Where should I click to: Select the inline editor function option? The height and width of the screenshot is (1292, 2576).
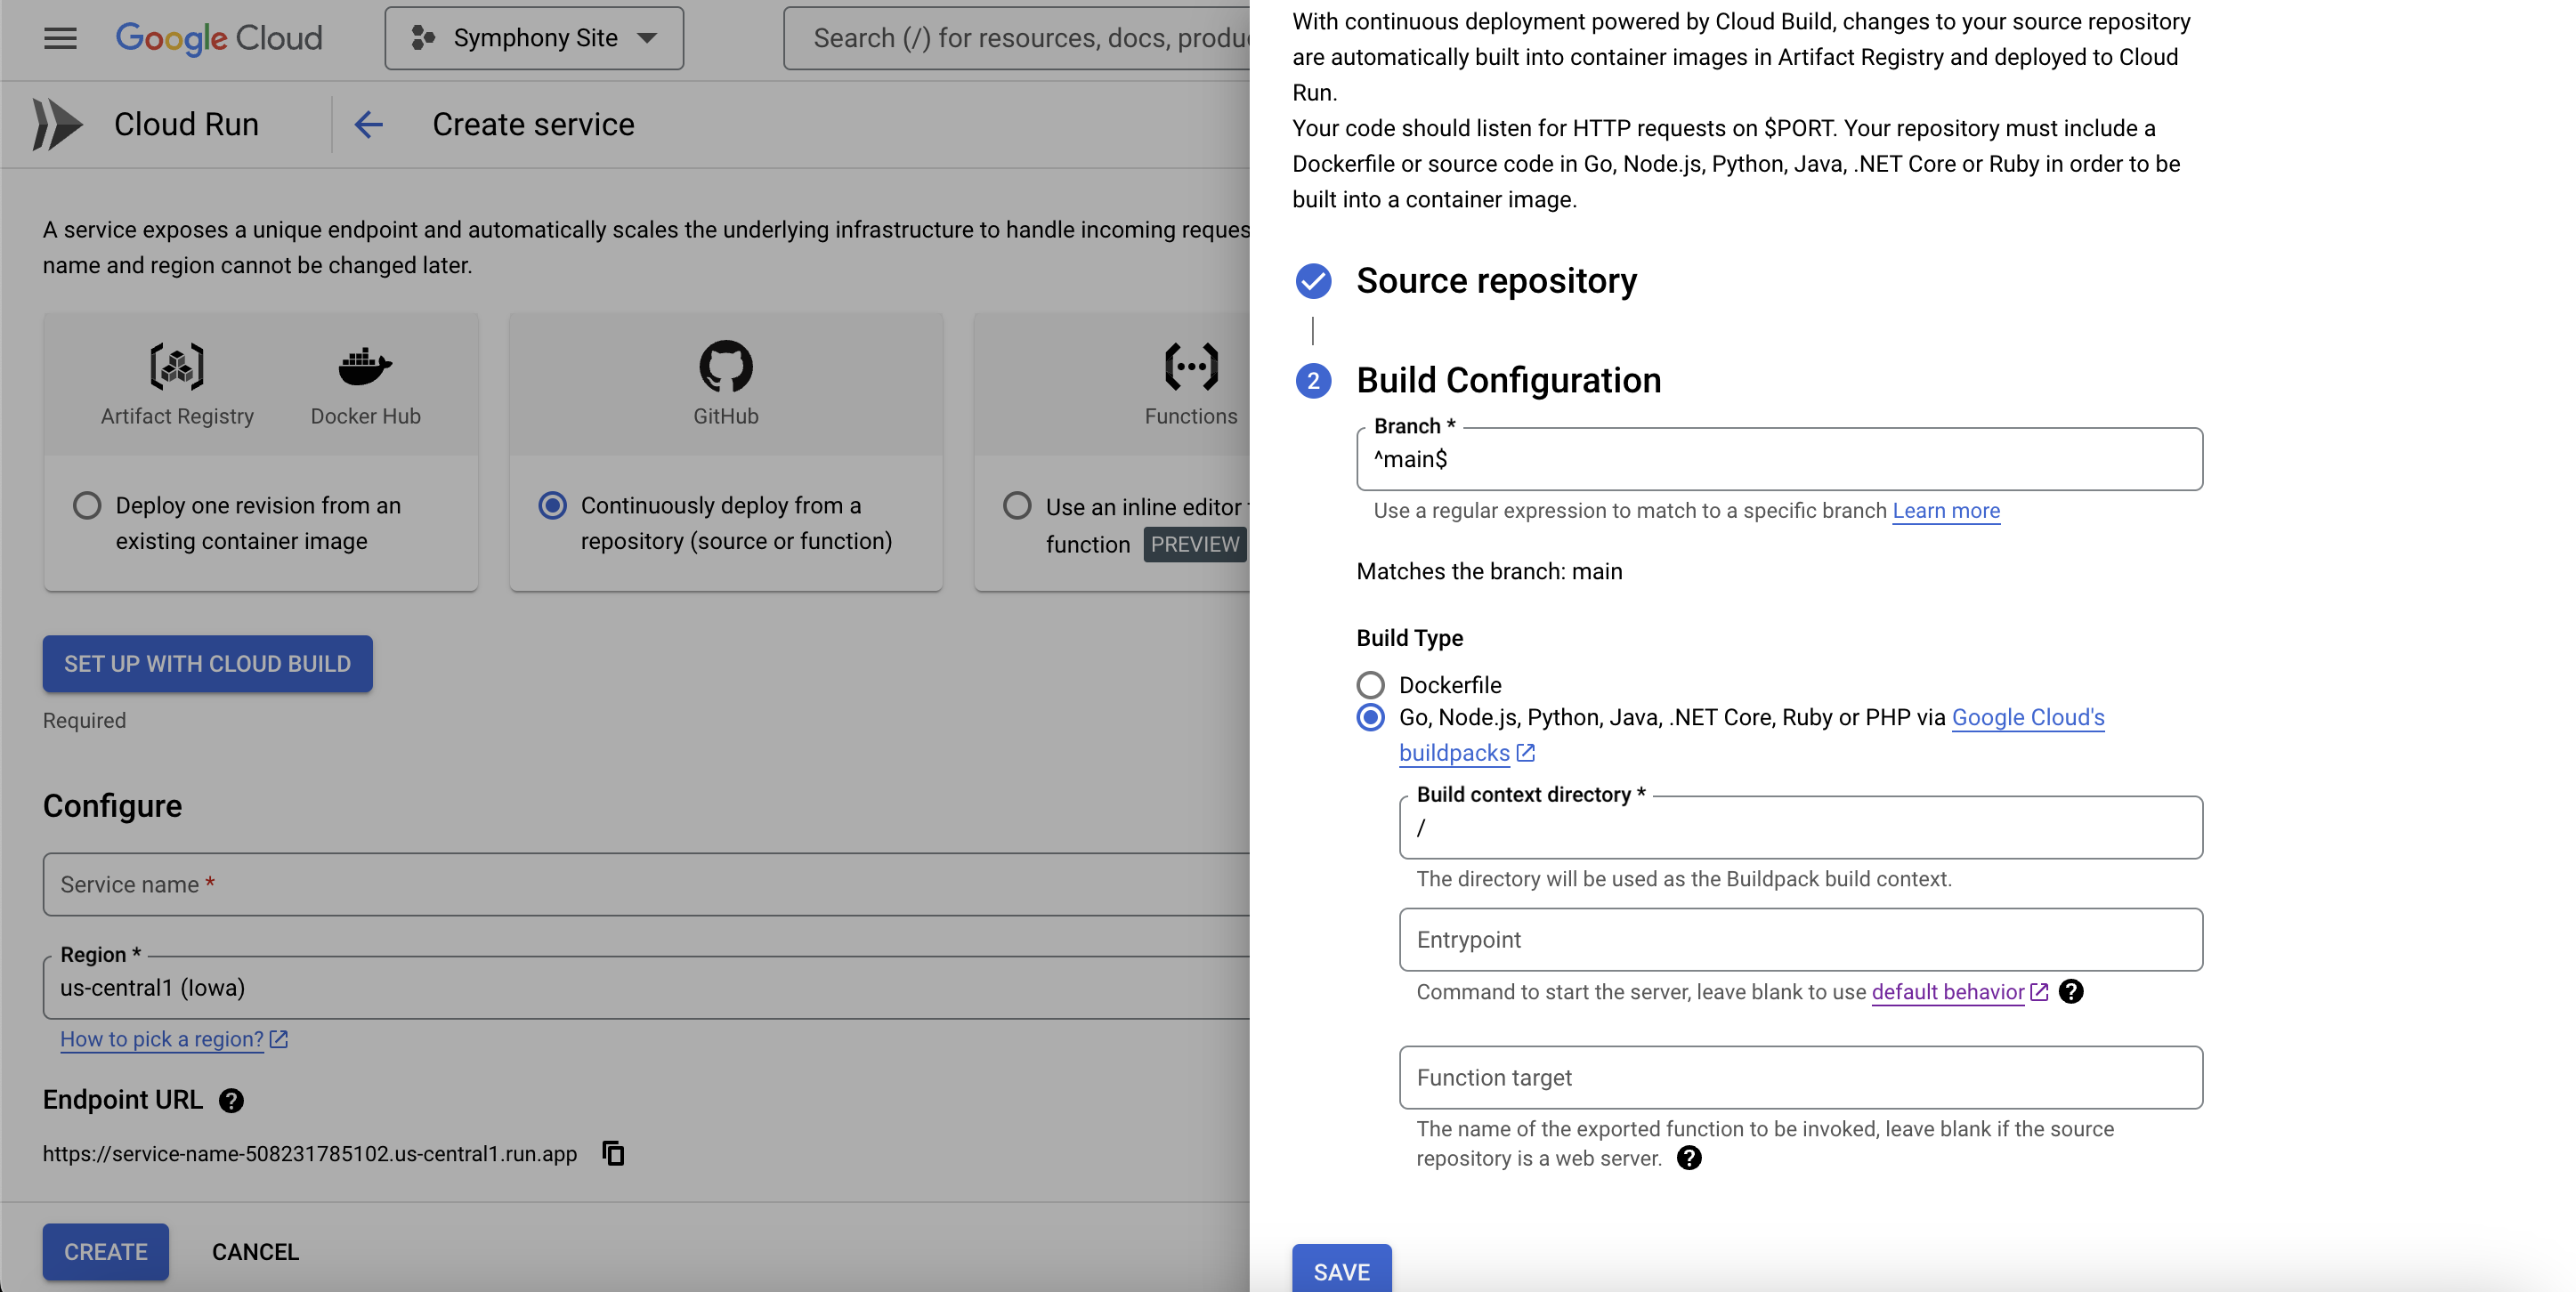[1017, 505]
